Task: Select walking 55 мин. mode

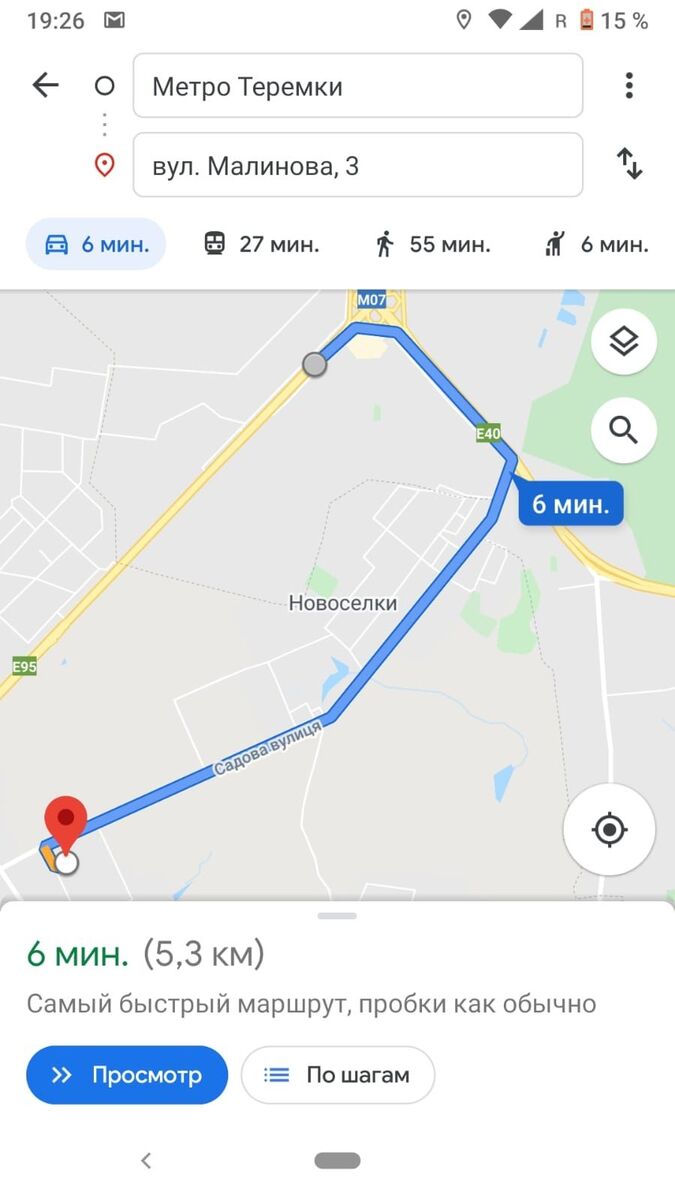Action: point(432,244)
